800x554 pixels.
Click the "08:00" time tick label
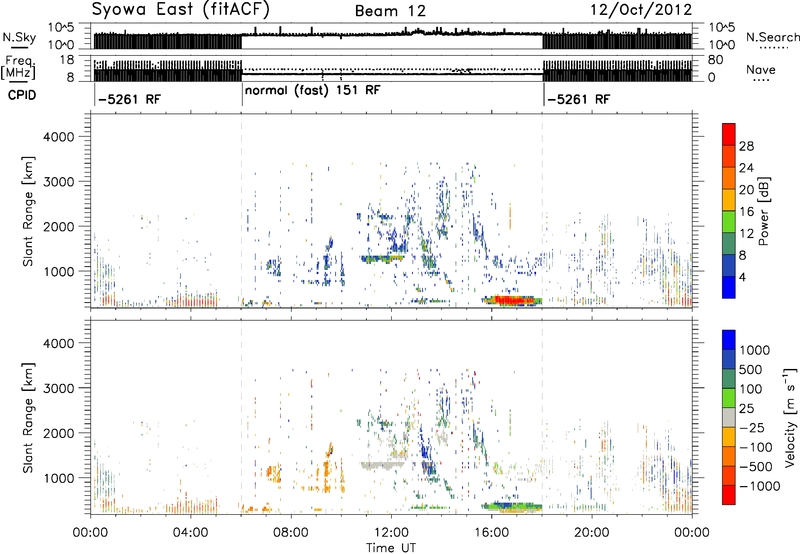(290, 533)
